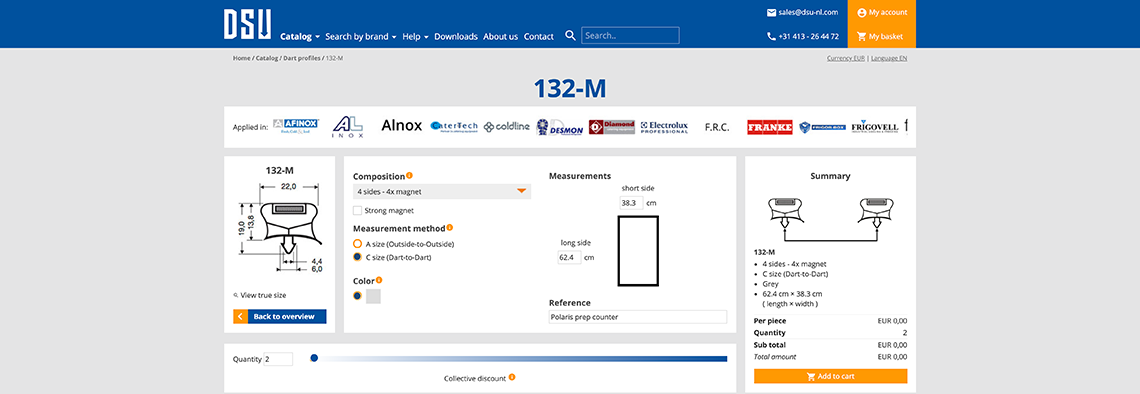Open the Frigor Box brand logo

click(822, 127)
